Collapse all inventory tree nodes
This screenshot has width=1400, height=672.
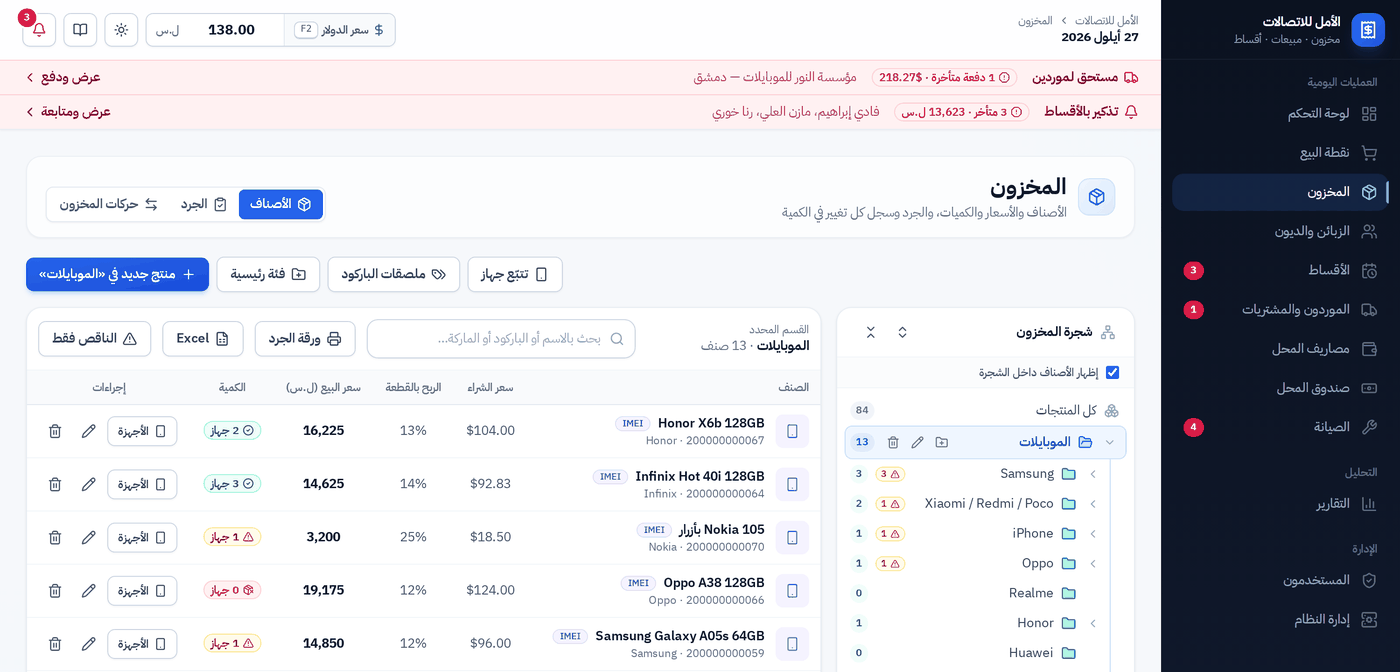(870, 332)
